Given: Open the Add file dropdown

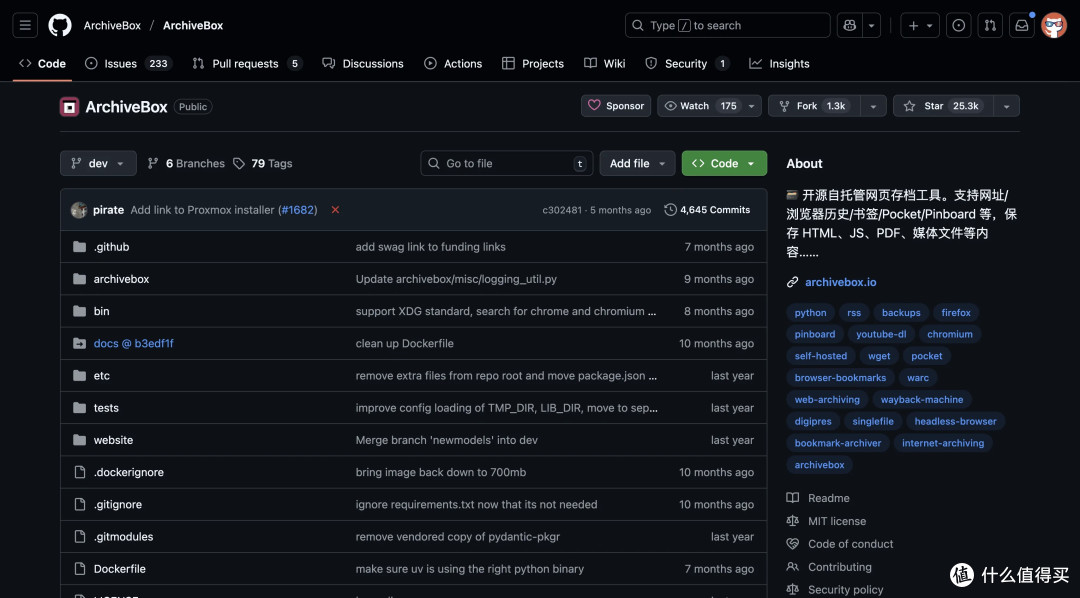Looking at the screenshot, I should pyautogui.click(x=637, y=163).
